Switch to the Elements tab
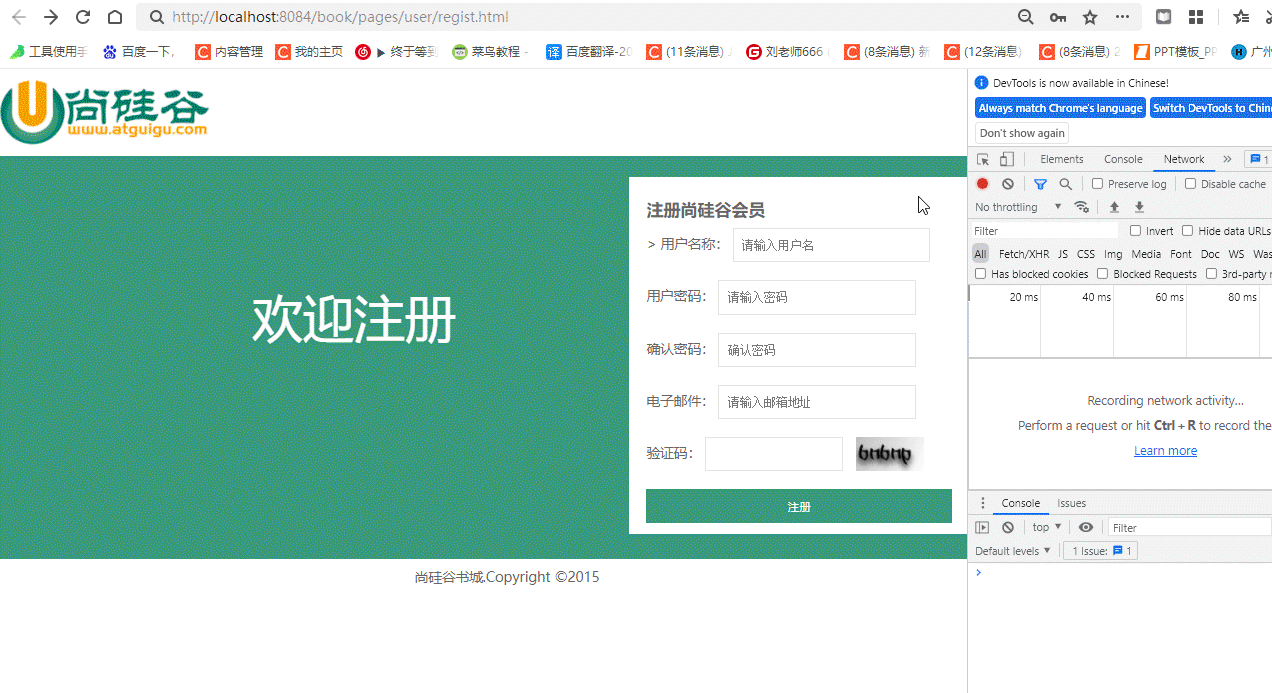 pos(1061,159)
